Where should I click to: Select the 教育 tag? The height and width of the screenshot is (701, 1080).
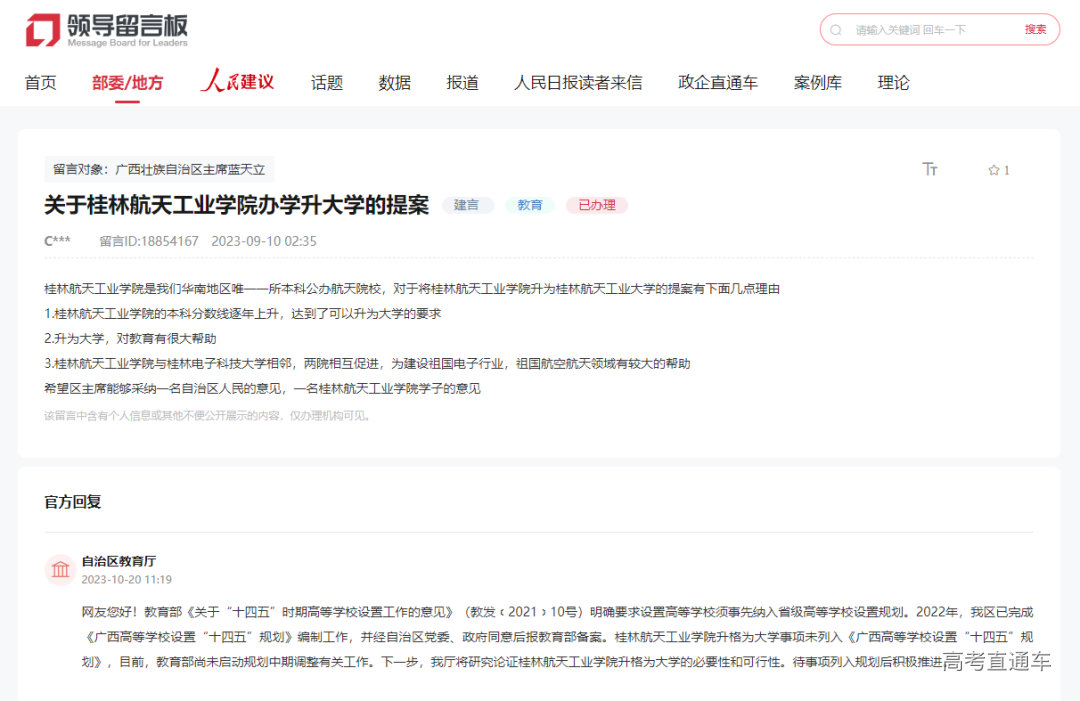[x=530, y=205]
